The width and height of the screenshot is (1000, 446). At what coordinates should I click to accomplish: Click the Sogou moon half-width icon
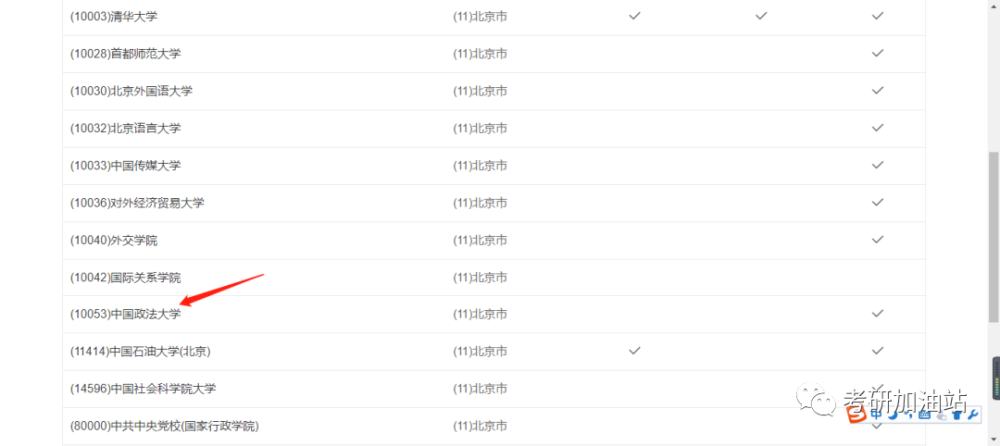893,415
